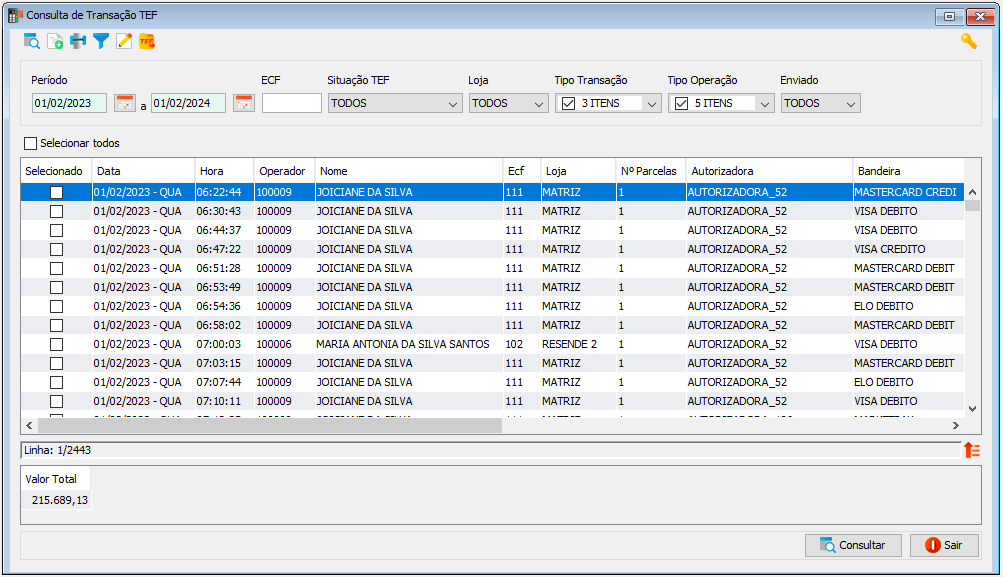Click the Consultar button

(853, 545)
